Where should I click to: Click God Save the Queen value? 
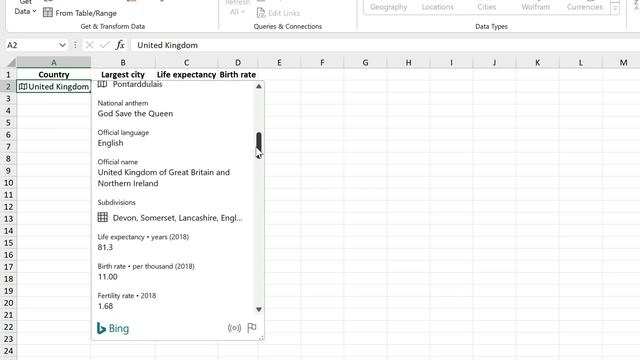(x=135, y=113)
